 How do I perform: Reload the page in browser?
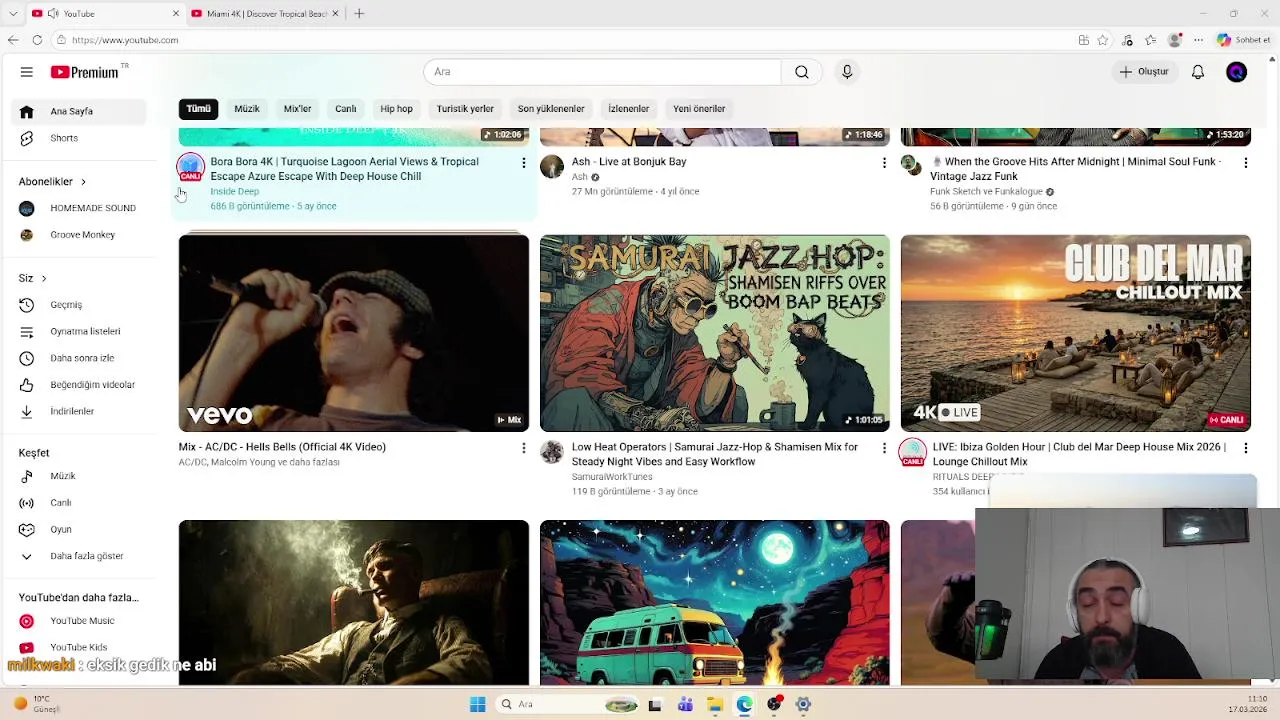click(37, 40)
